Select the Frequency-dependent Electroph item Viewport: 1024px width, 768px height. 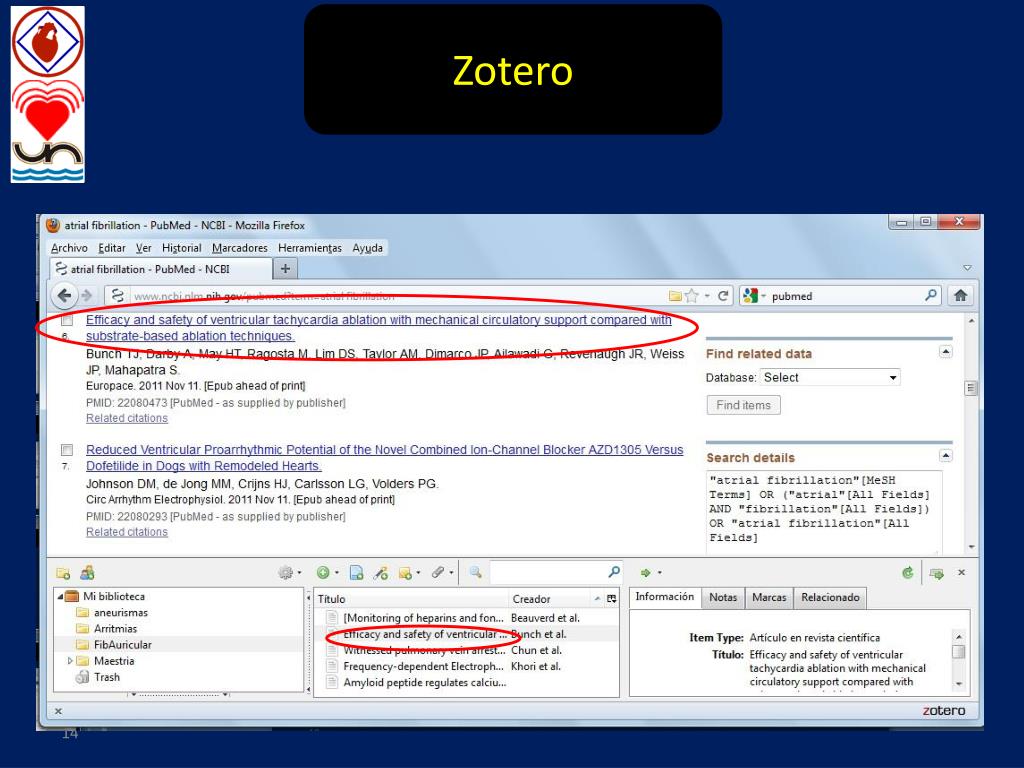pyautogui.click(x=466, y=667)
